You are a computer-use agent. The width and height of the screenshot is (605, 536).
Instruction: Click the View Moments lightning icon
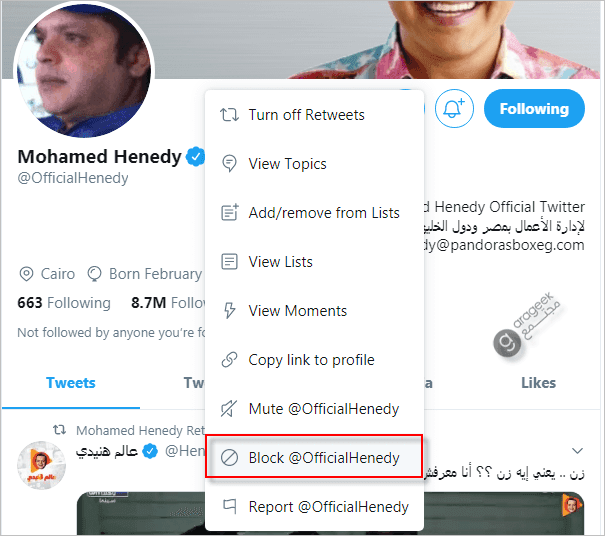pos(229,311)
